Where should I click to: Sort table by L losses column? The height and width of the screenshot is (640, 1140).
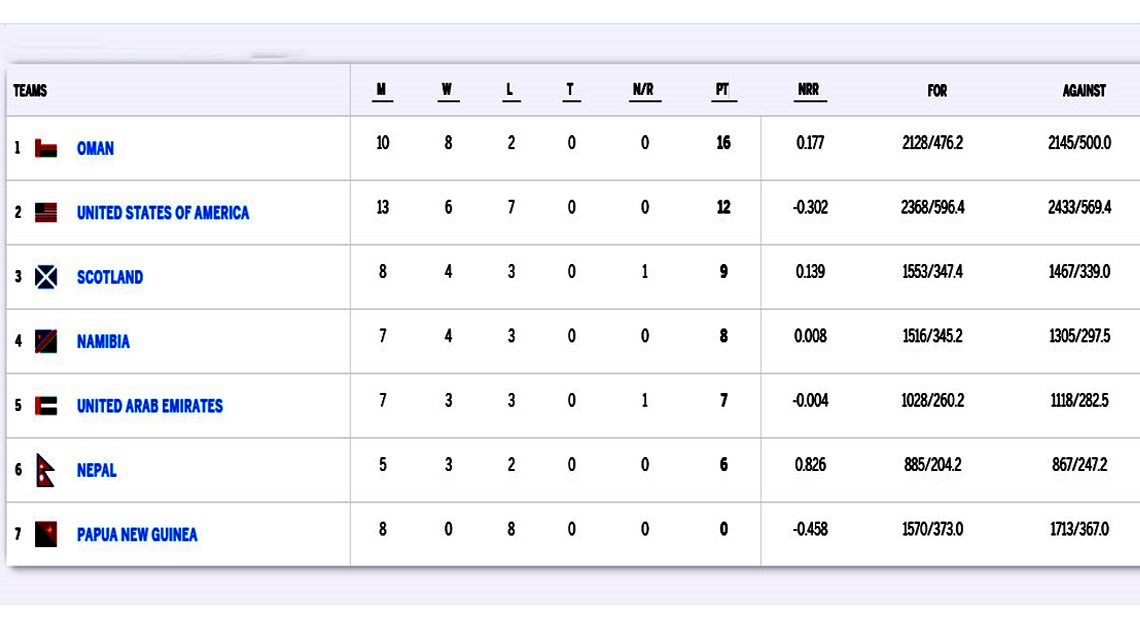510,90
